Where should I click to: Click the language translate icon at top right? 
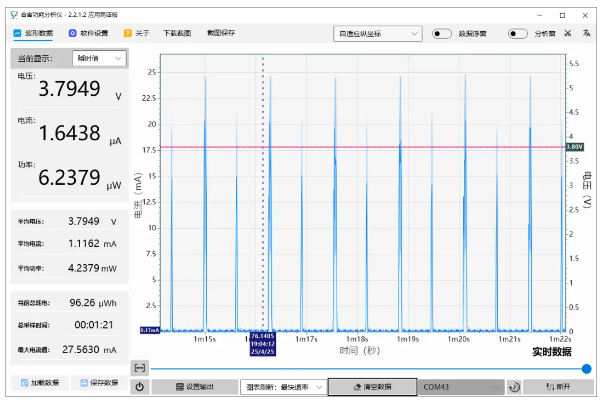click(x=586, y=33)
